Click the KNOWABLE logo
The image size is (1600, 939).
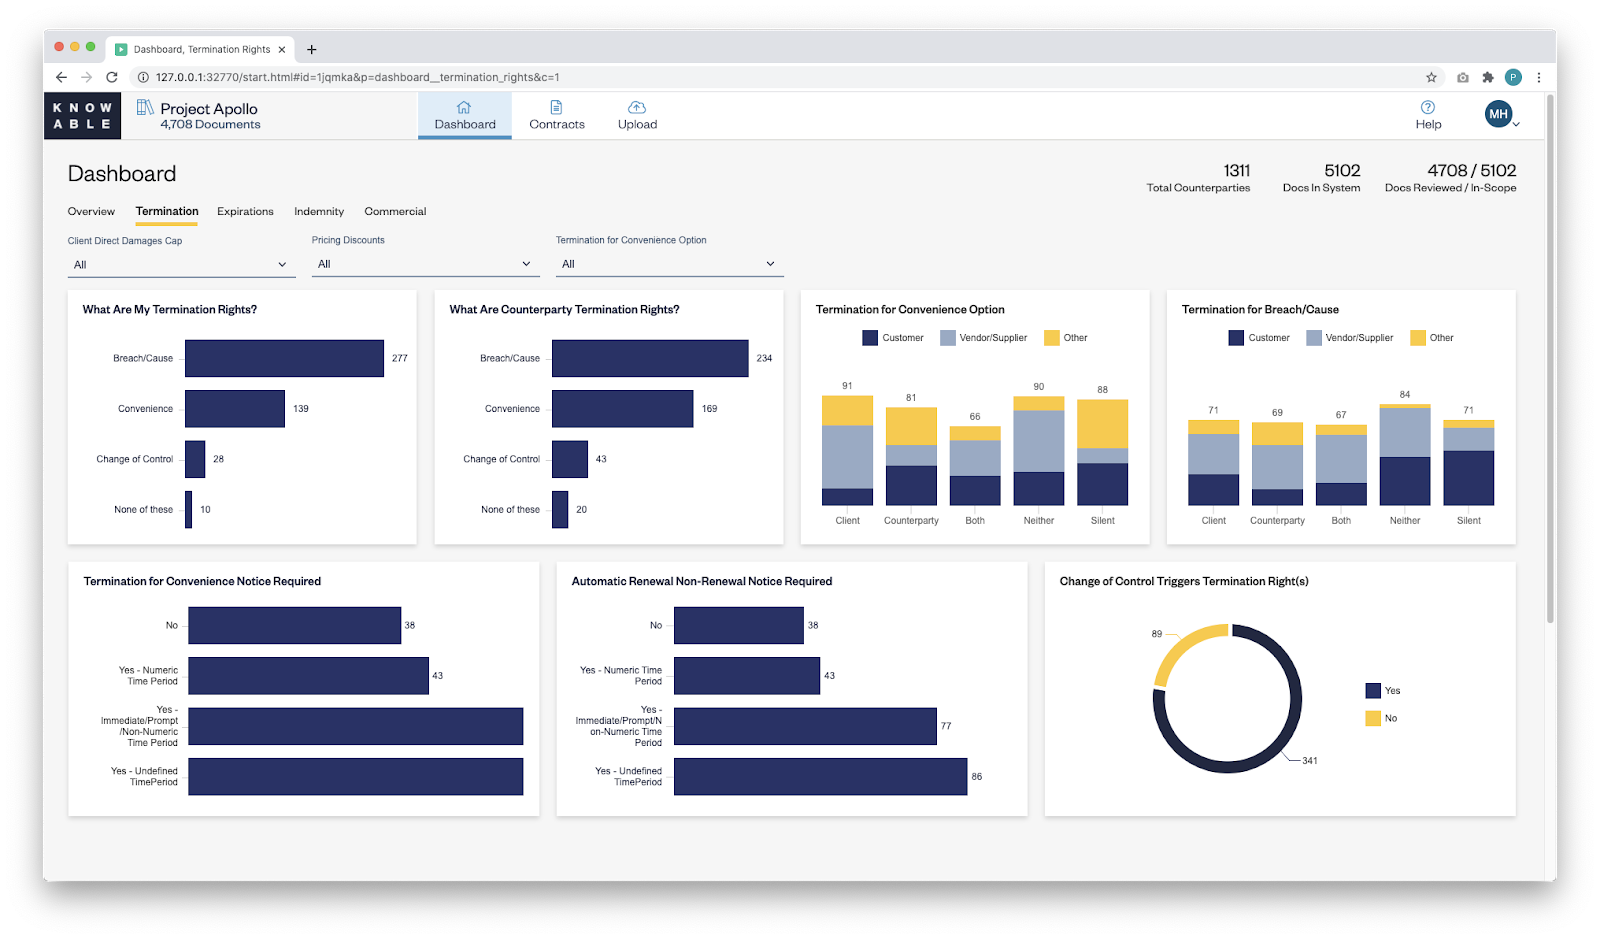pos(82,116)
